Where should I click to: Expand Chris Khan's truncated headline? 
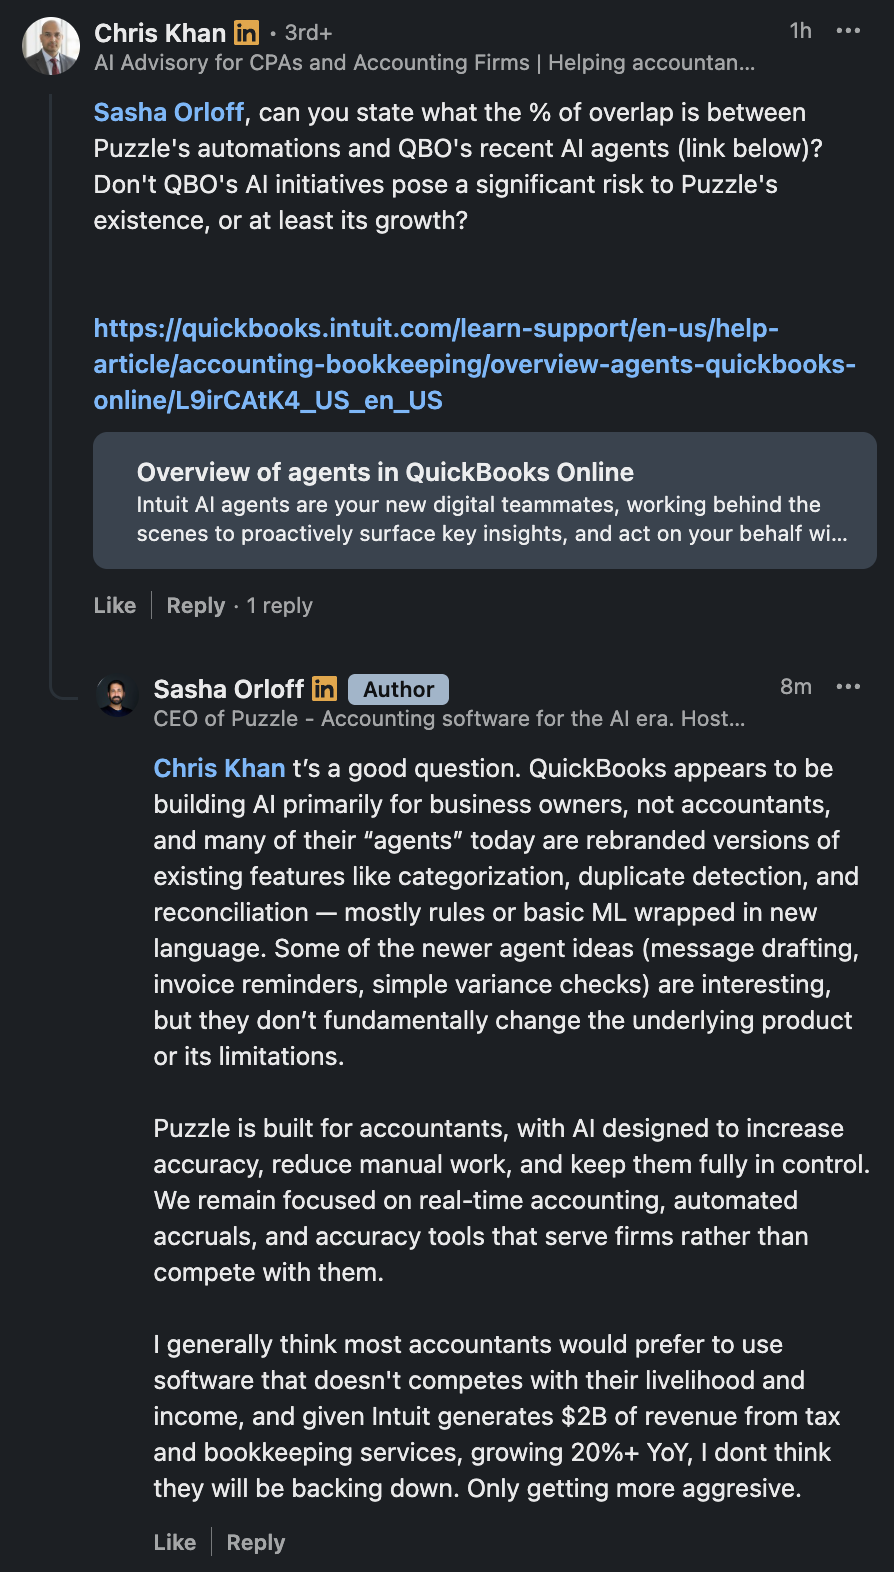click(x=424, y=63)
